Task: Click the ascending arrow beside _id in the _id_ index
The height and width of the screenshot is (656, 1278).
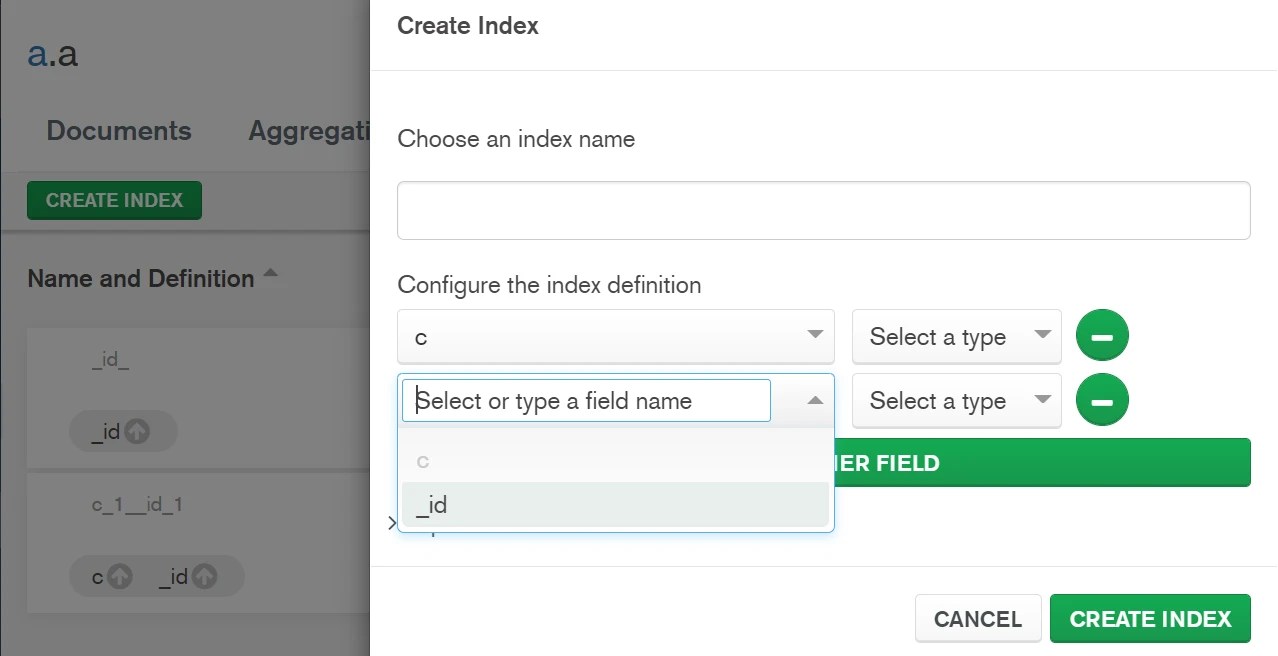Action: tap(138, 432)
